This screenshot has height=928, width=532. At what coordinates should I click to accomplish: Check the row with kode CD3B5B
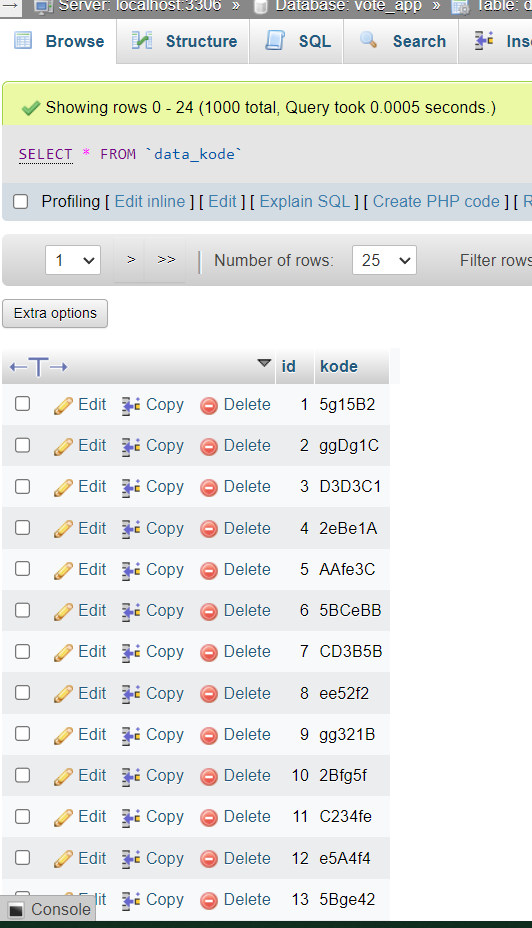coord(22,651)
